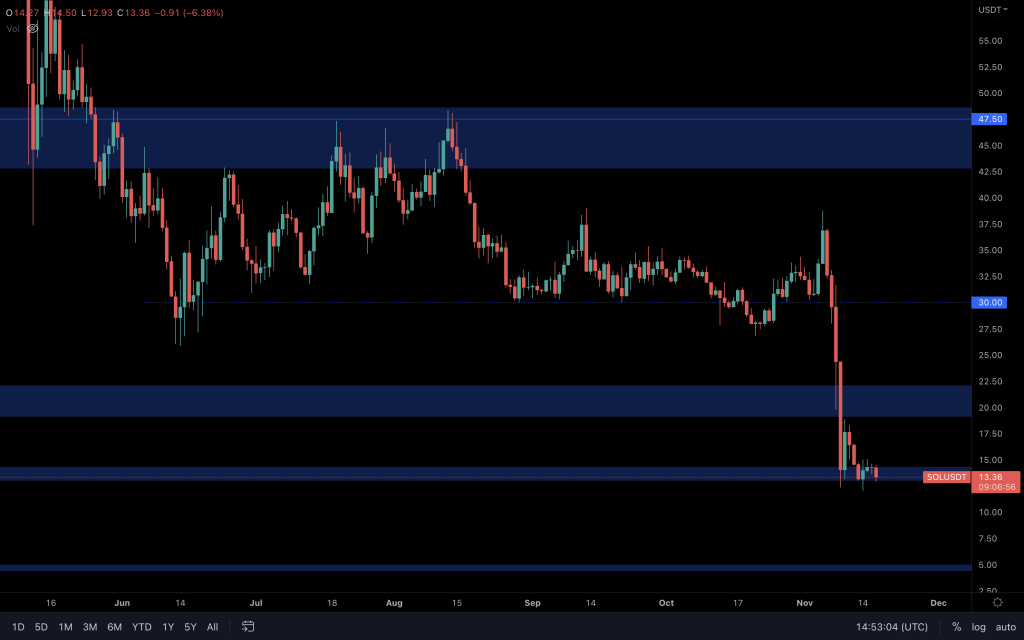Click the 47.50 horizontal line price label

click(989, 119)
